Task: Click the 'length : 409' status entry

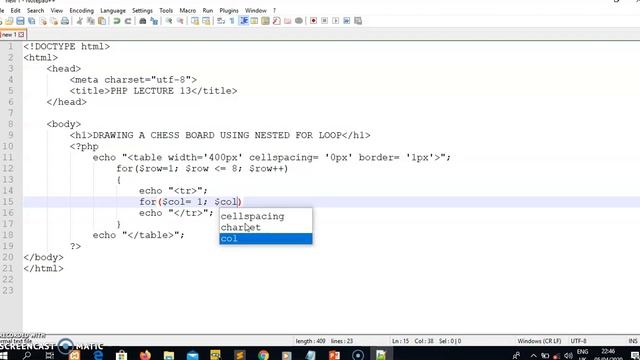Action: coord(310,341)
